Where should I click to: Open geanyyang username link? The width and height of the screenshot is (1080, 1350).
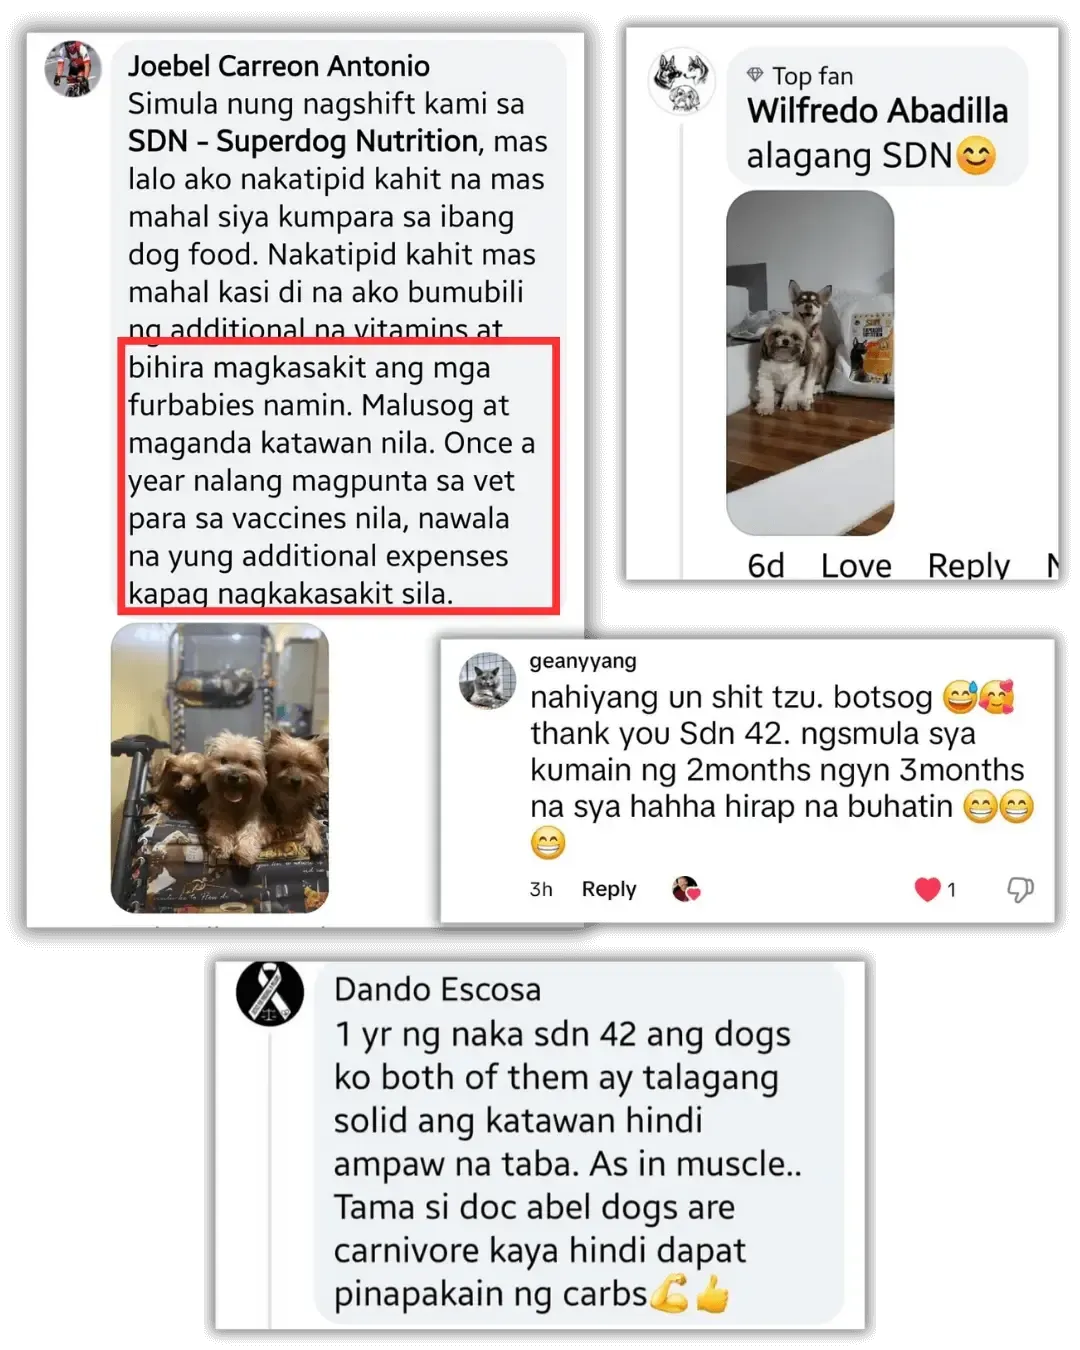[x=583, y=661]
